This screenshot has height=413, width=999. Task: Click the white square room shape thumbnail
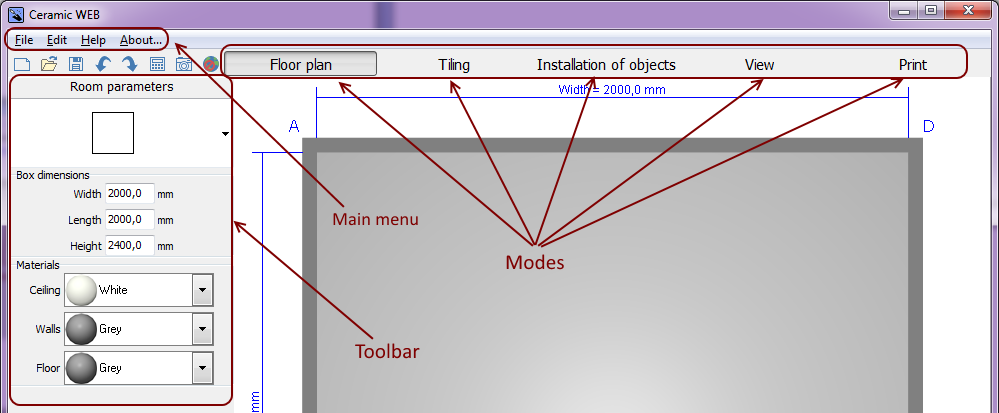[112, 133]
